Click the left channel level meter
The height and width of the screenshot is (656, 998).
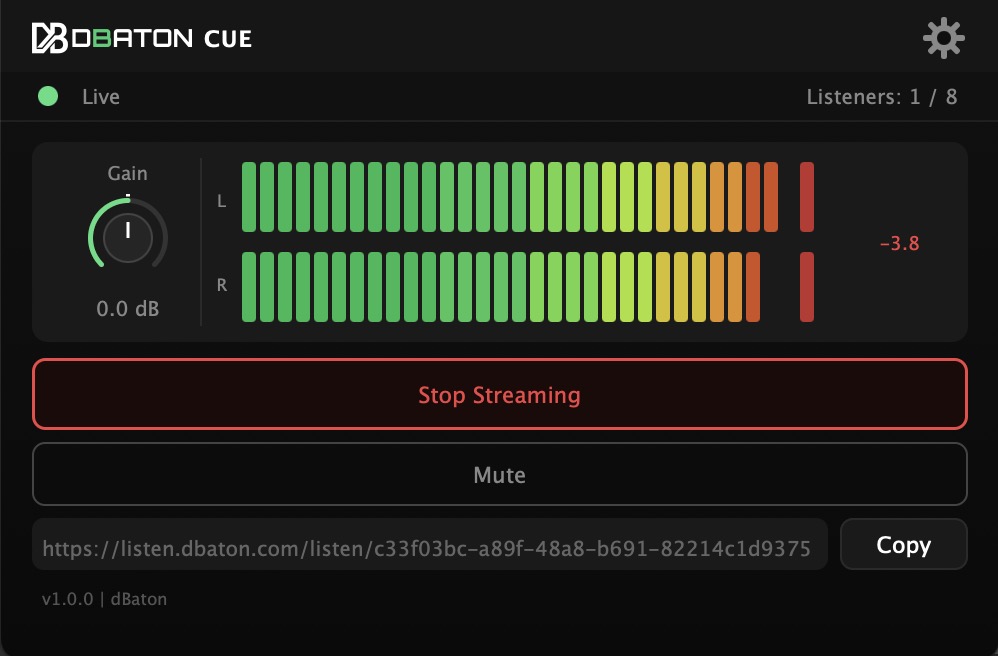pos(510,197)
